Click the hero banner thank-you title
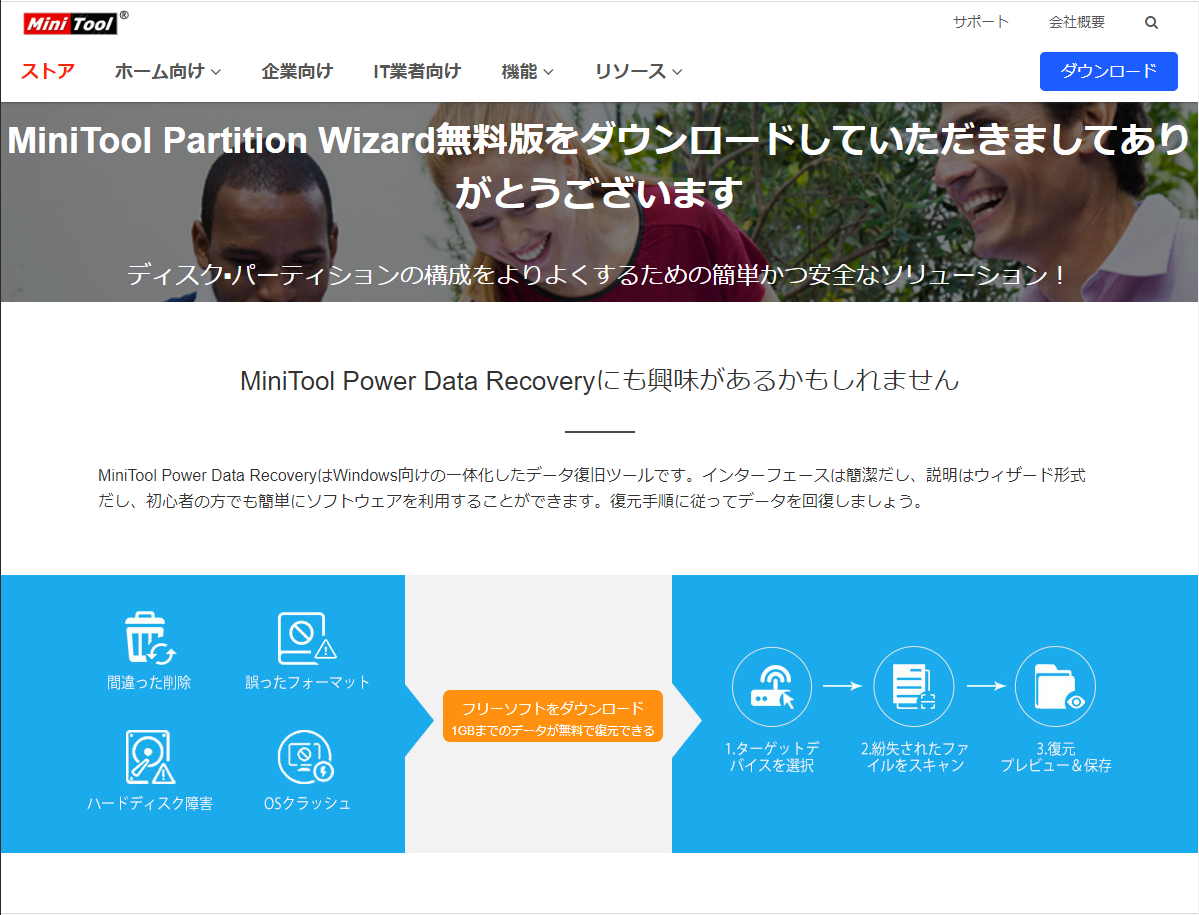 [600, 166]
